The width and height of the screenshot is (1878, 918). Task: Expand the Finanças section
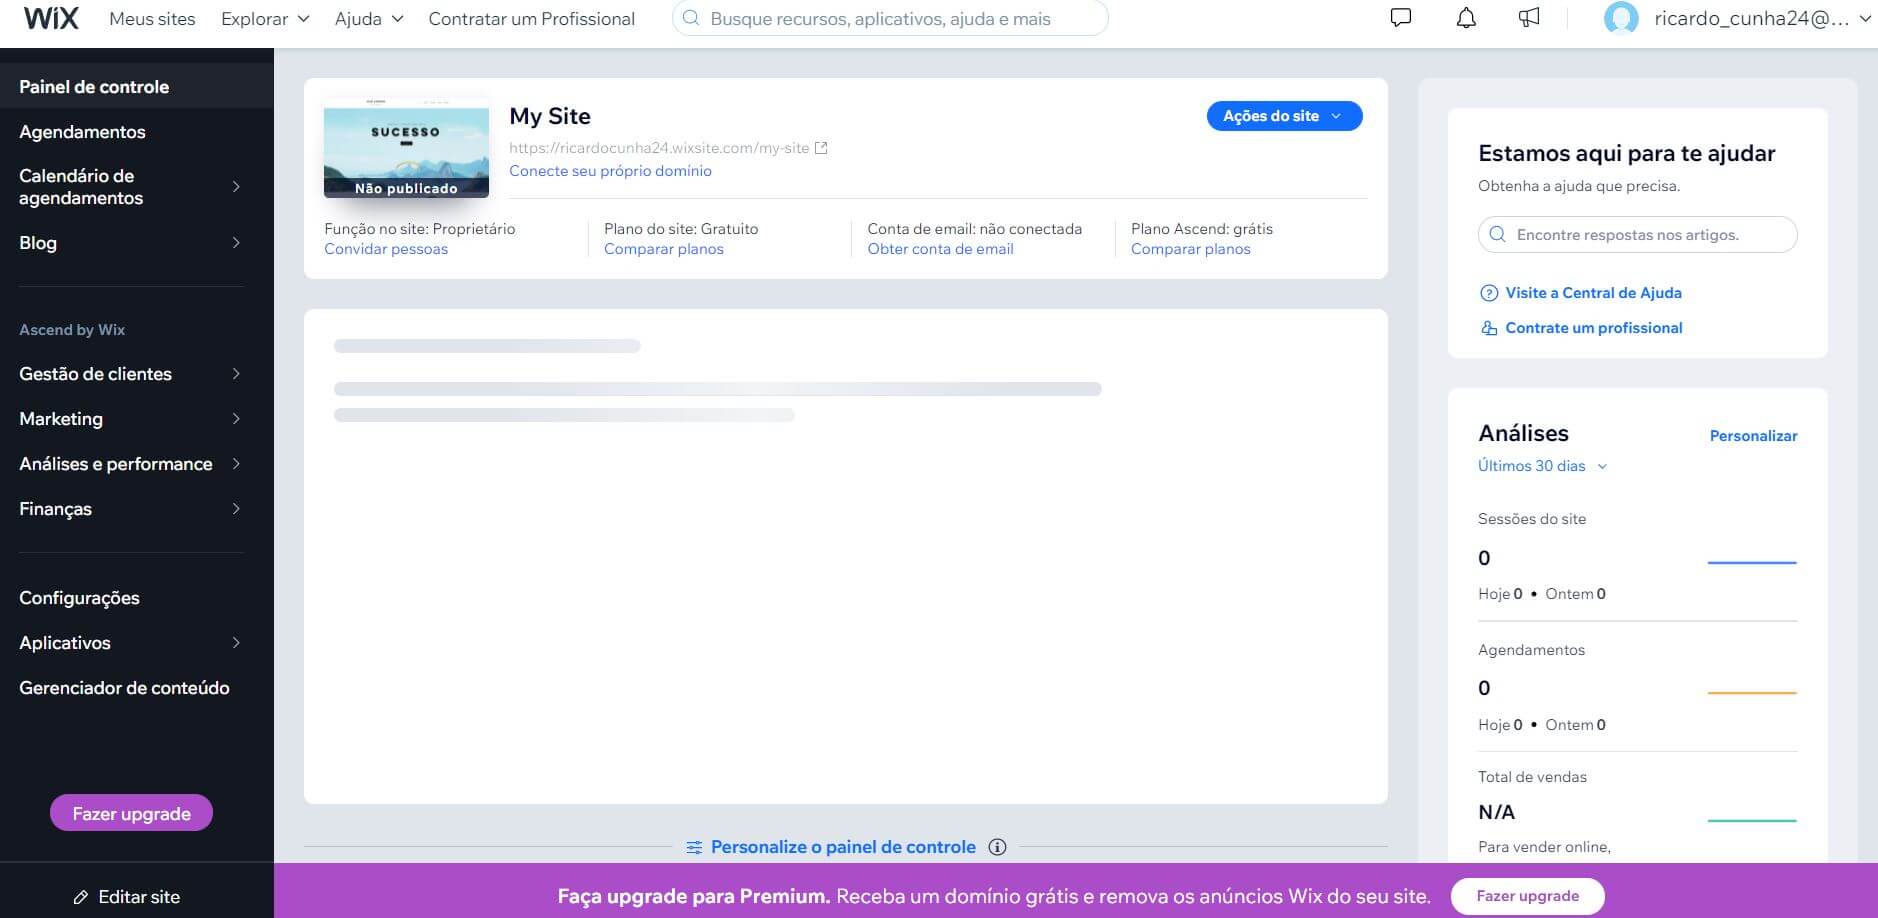(x=236, y=509)
